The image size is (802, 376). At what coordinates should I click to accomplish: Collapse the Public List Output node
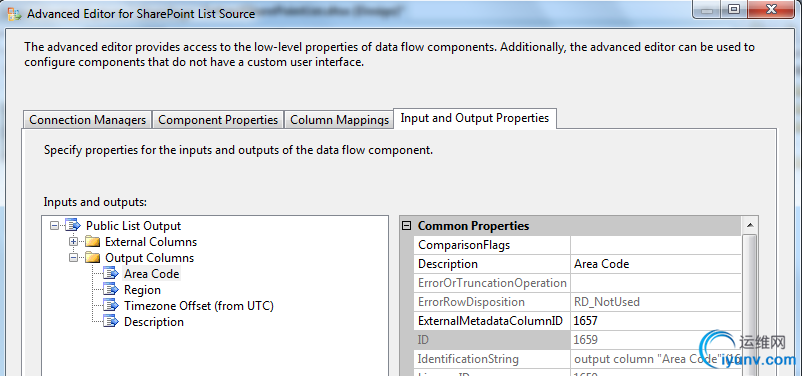[54, 226]
